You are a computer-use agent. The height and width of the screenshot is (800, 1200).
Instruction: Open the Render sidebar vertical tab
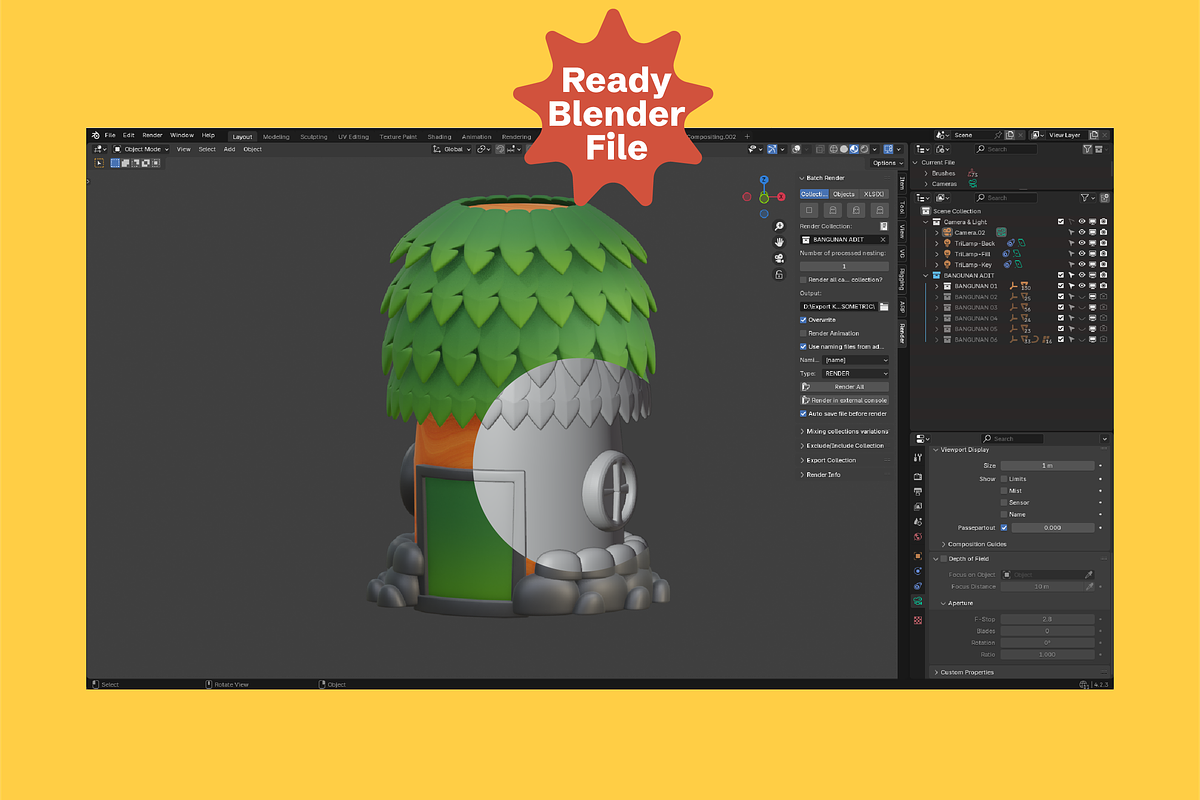901,332
